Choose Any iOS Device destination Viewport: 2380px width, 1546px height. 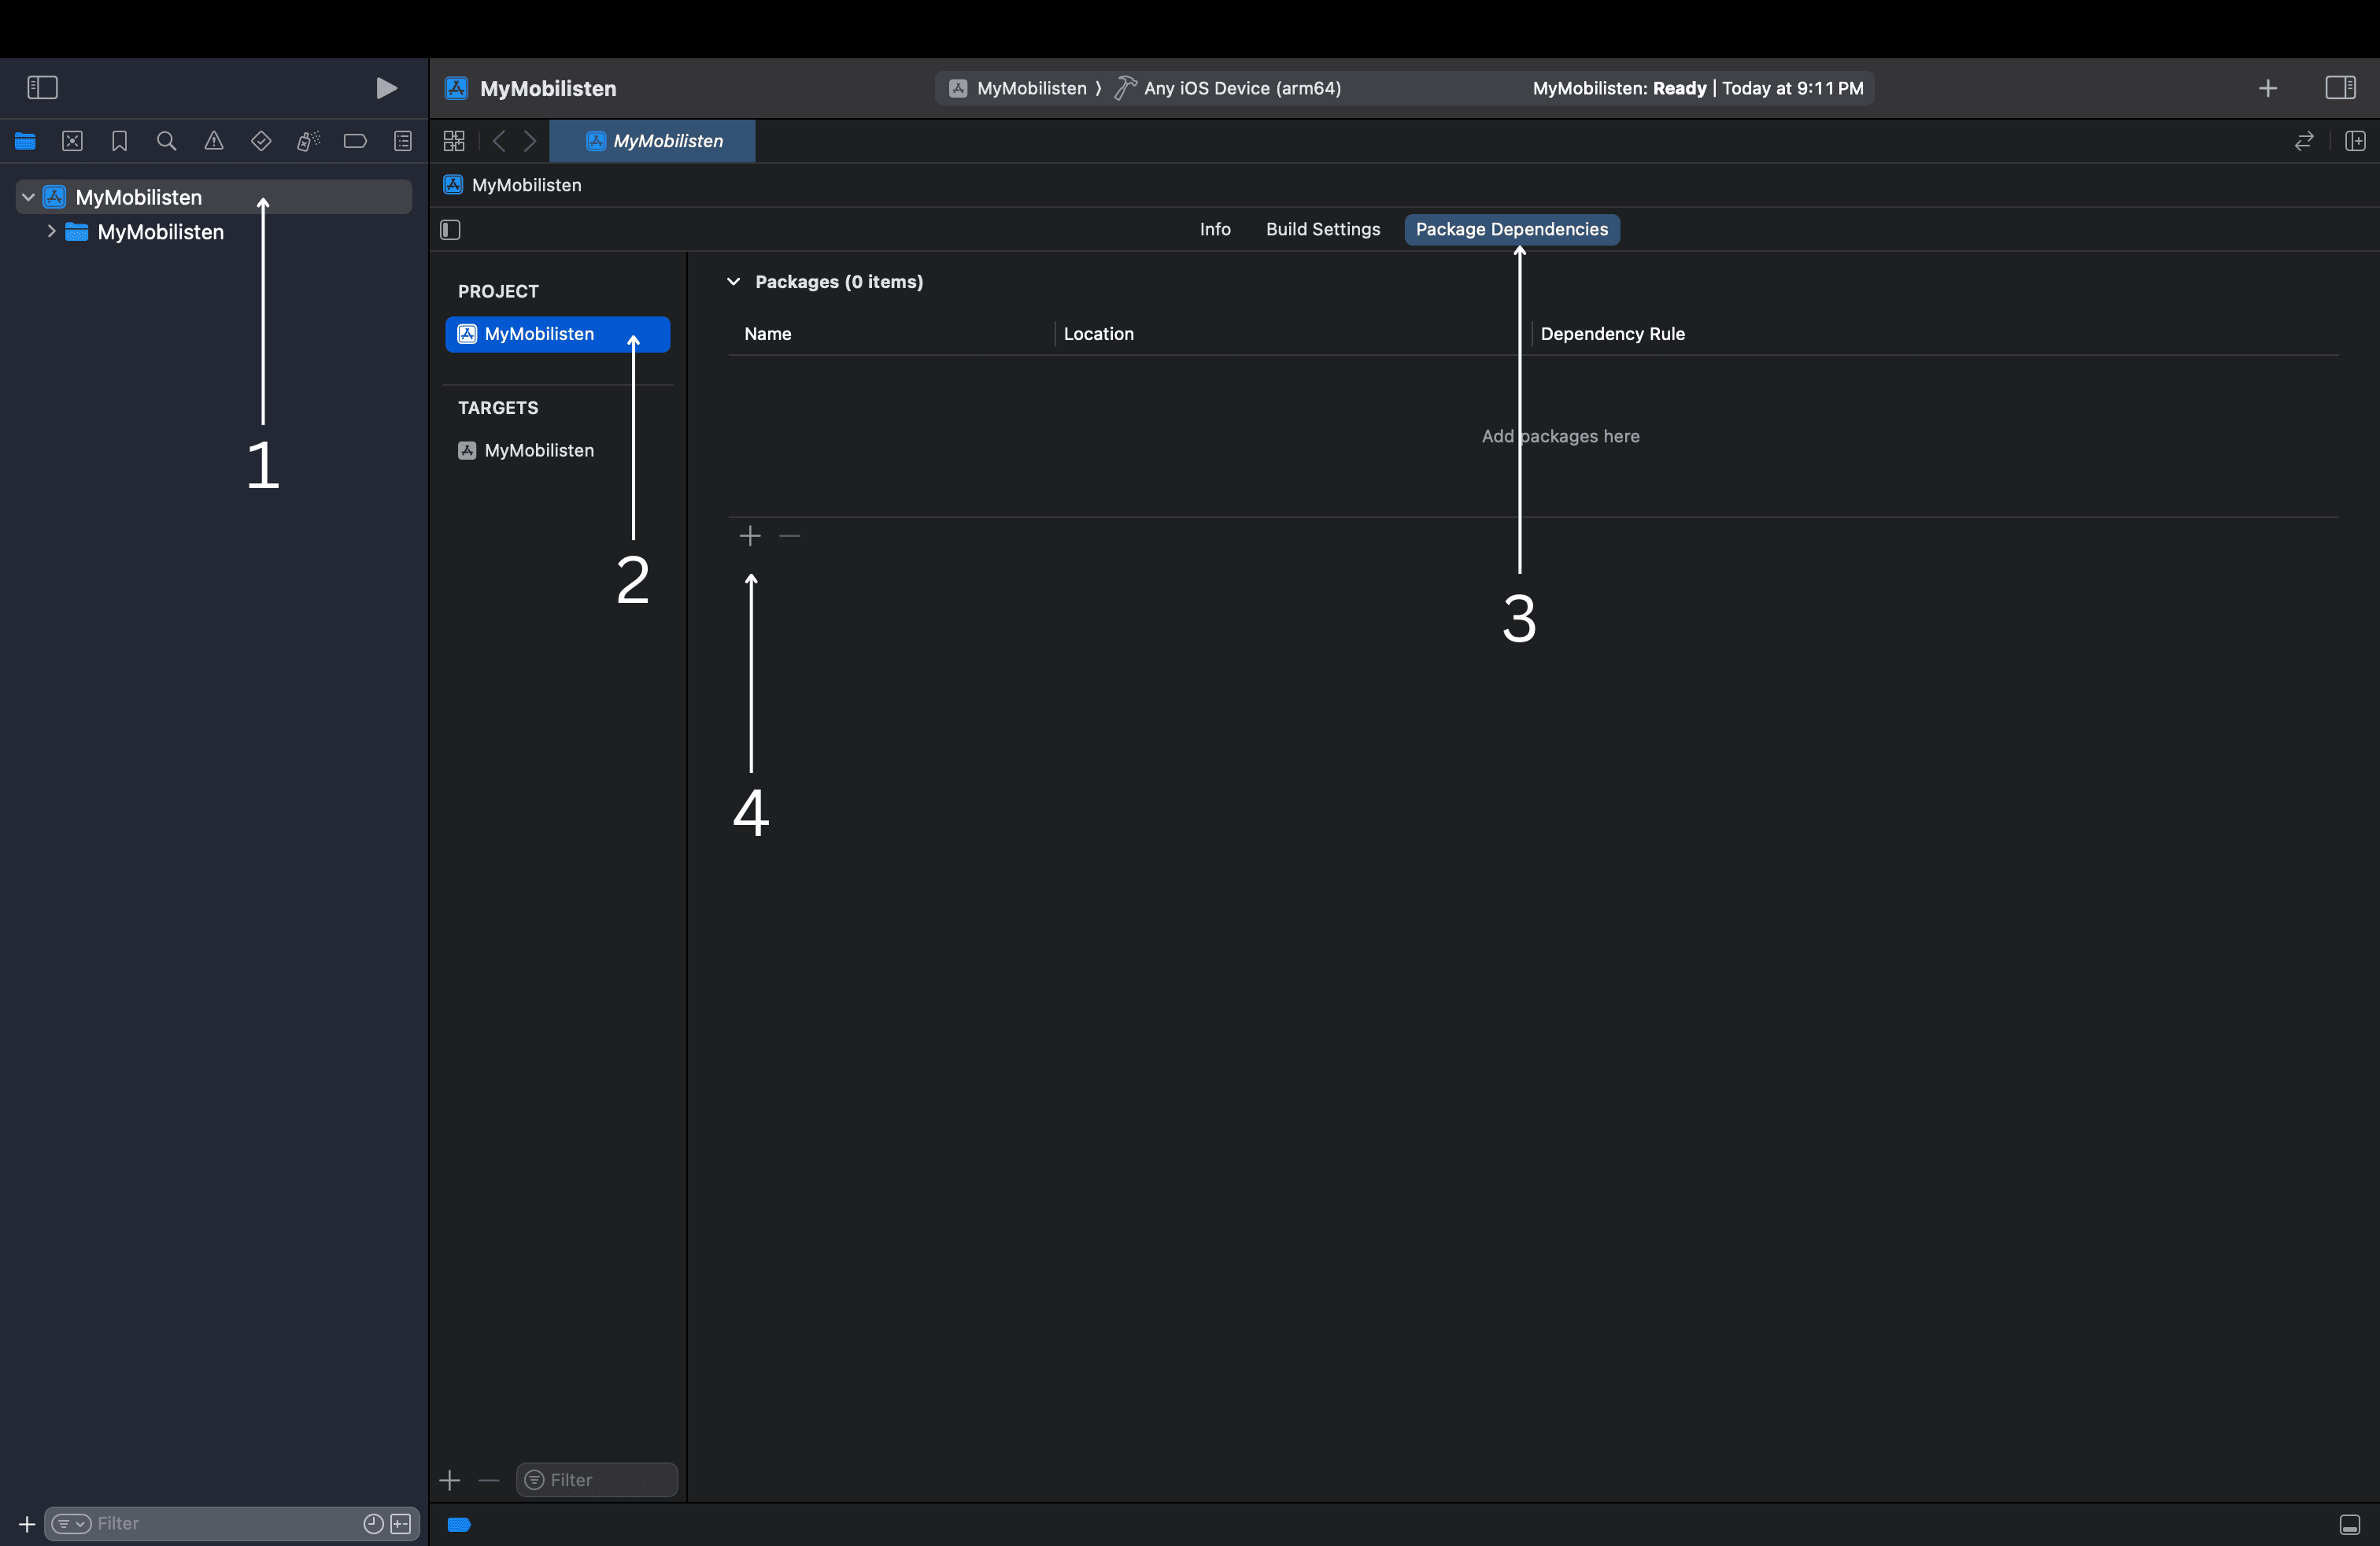[x=1229, y=88]
